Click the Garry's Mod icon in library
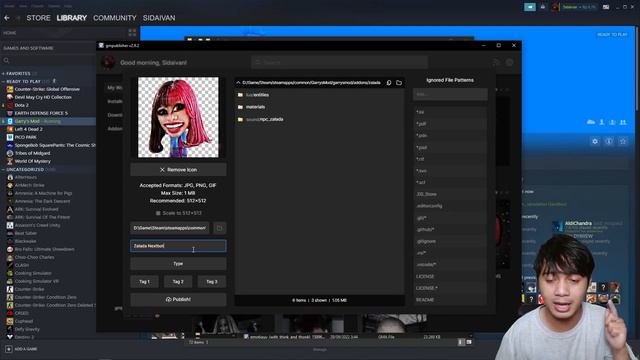The height and width of the screenshot is (360, 640). click(x=10, y=121)
